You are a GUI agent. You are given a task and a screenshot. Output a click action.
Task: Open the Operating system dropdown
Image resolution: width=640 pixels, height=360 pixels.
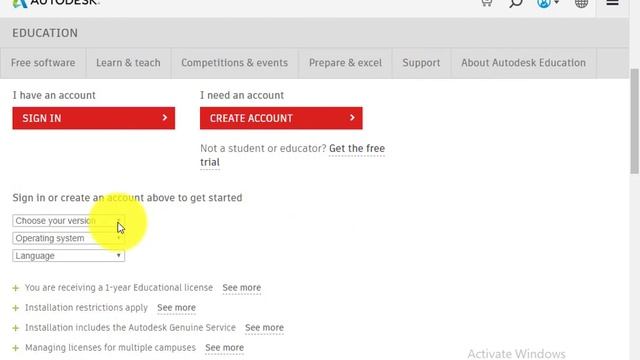(69, 238)
